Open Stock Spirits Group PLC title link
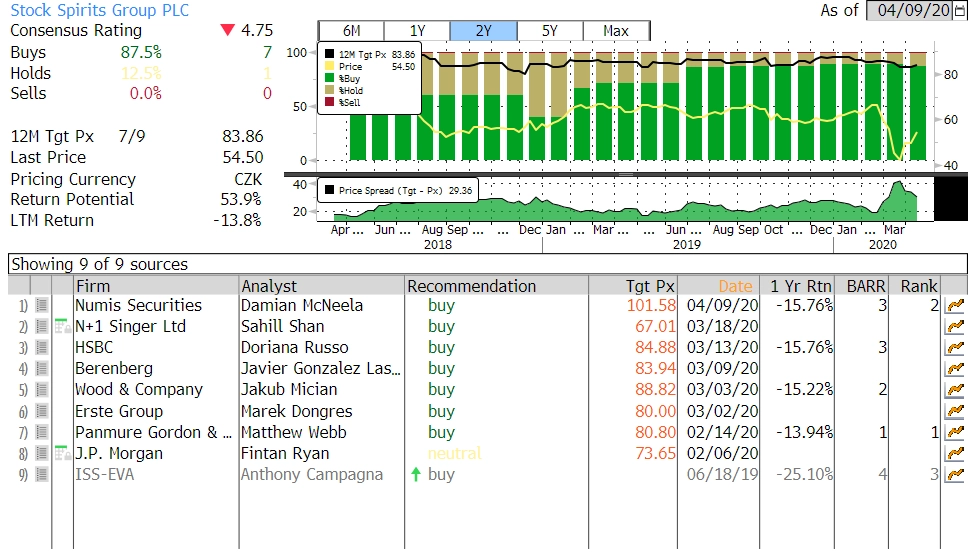 point(100,10)
